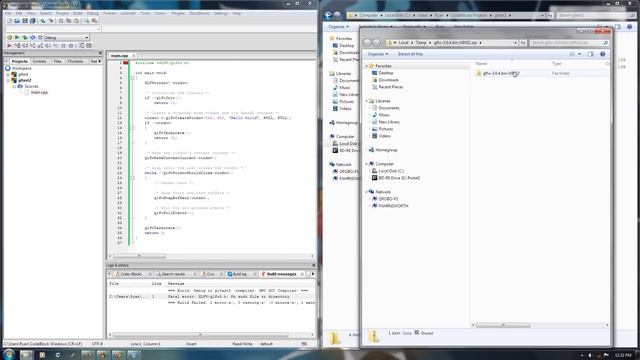Image resolution: width=640 pixels, height=360 pixels.
Task: Select Downloads in zip window navigation pane
Action: [389, 80]
